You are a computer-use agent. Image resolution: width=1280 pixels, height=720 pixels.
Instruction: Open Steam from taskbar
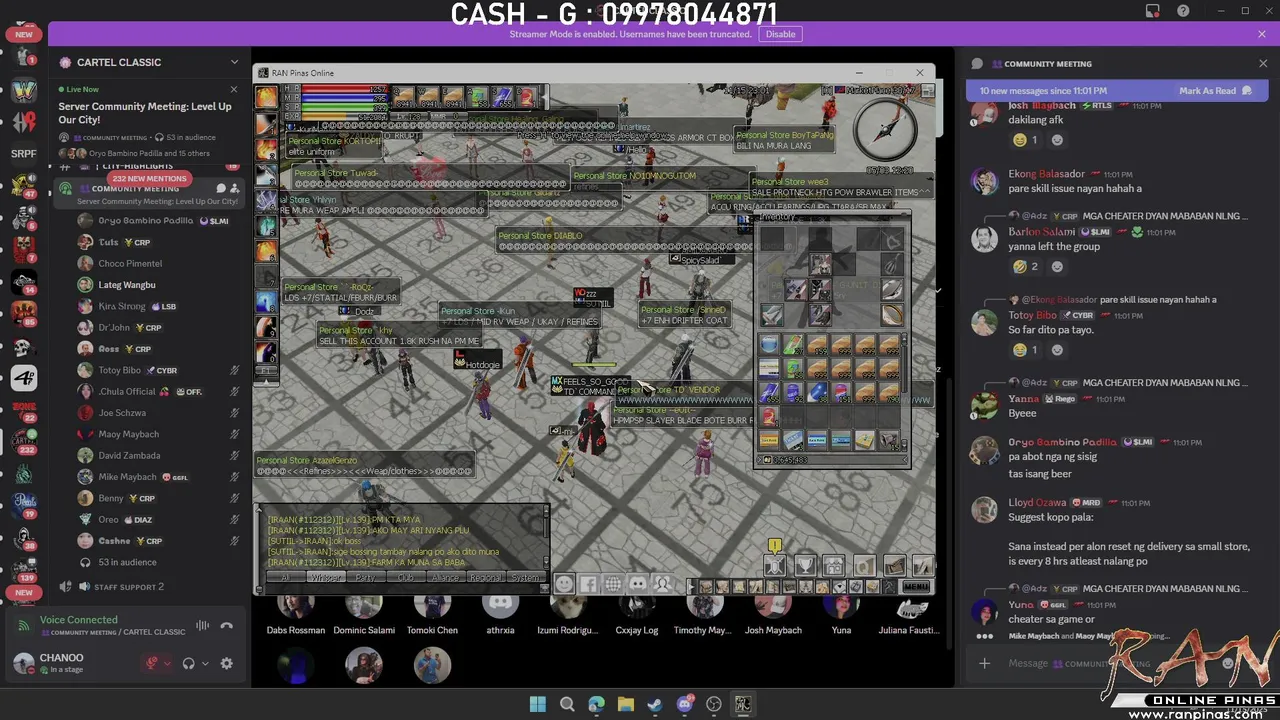click(655, 704)
